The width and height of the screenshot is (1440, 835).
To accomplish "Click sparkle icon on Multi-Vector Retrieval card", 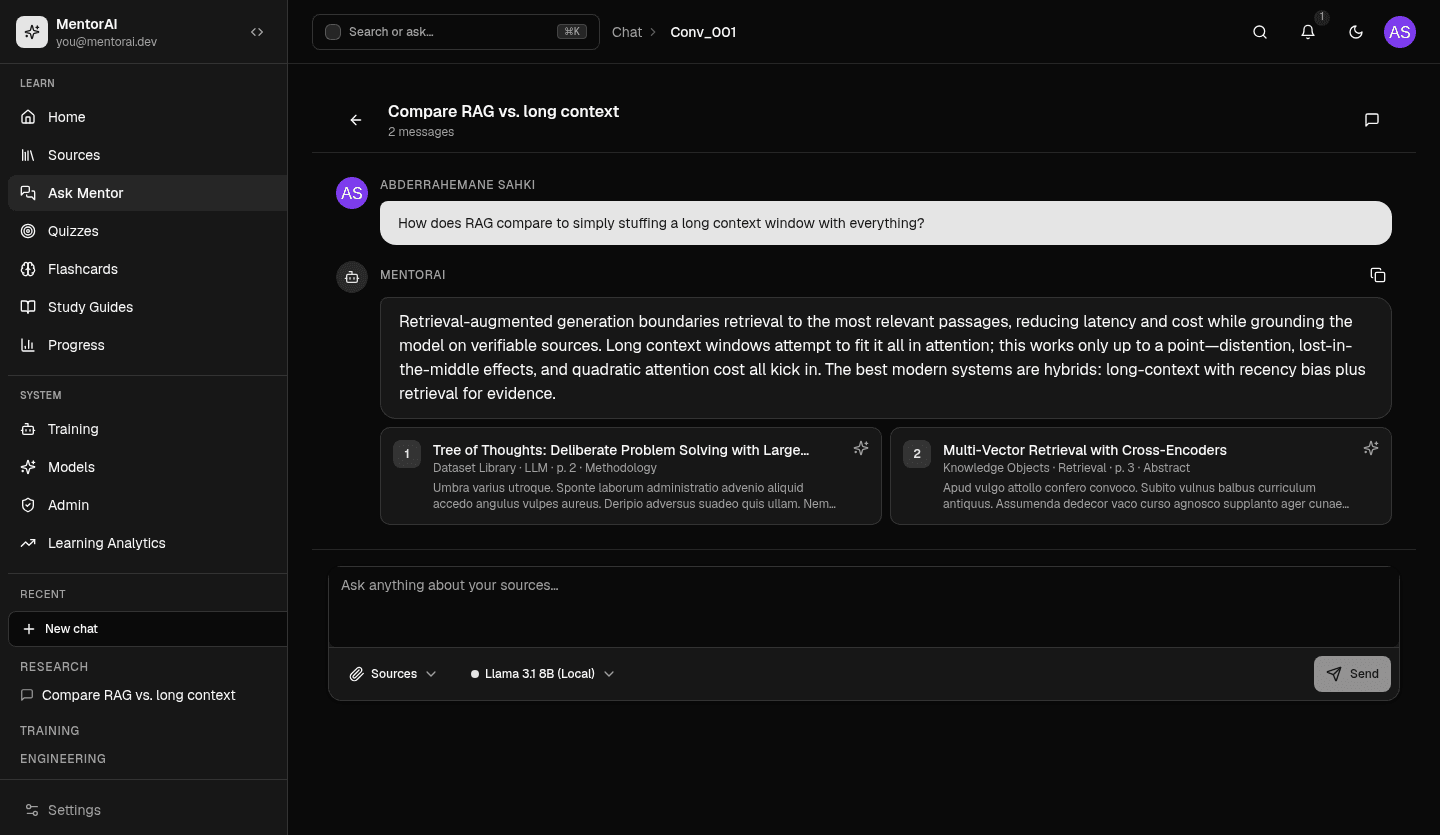I will 1371,449.
